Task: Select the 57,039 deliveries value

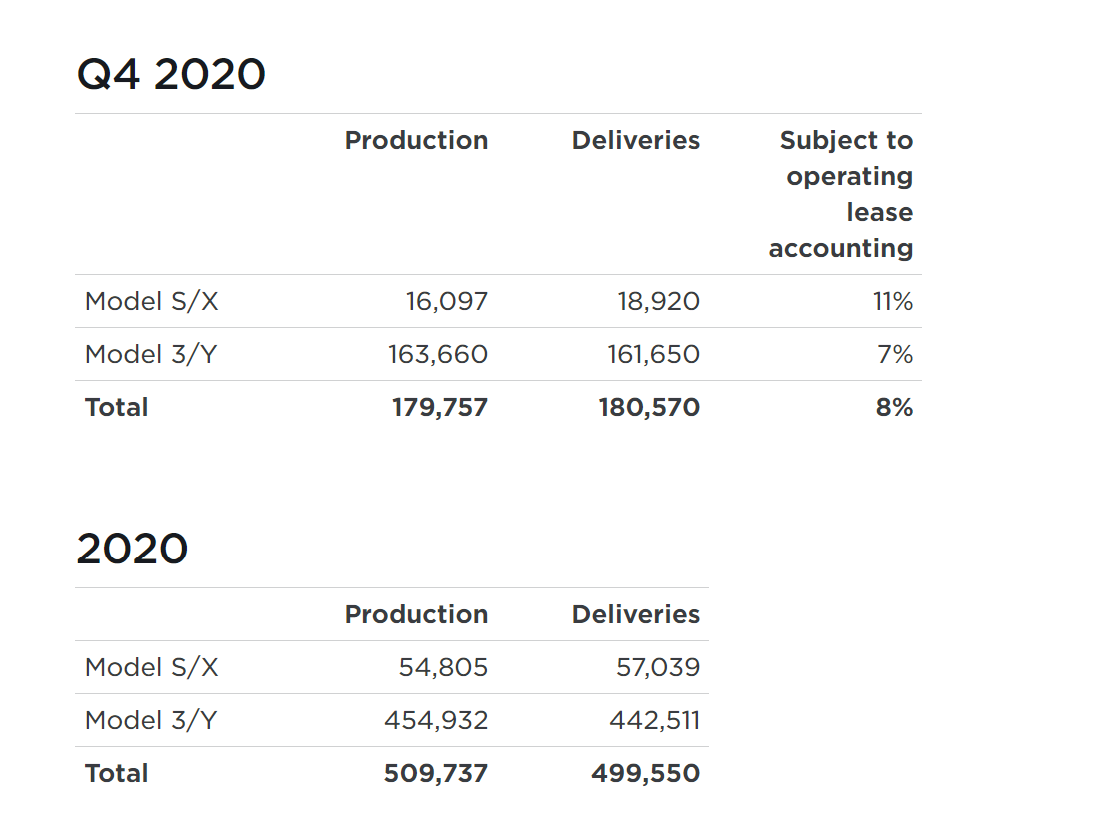Action: [658, 668]
